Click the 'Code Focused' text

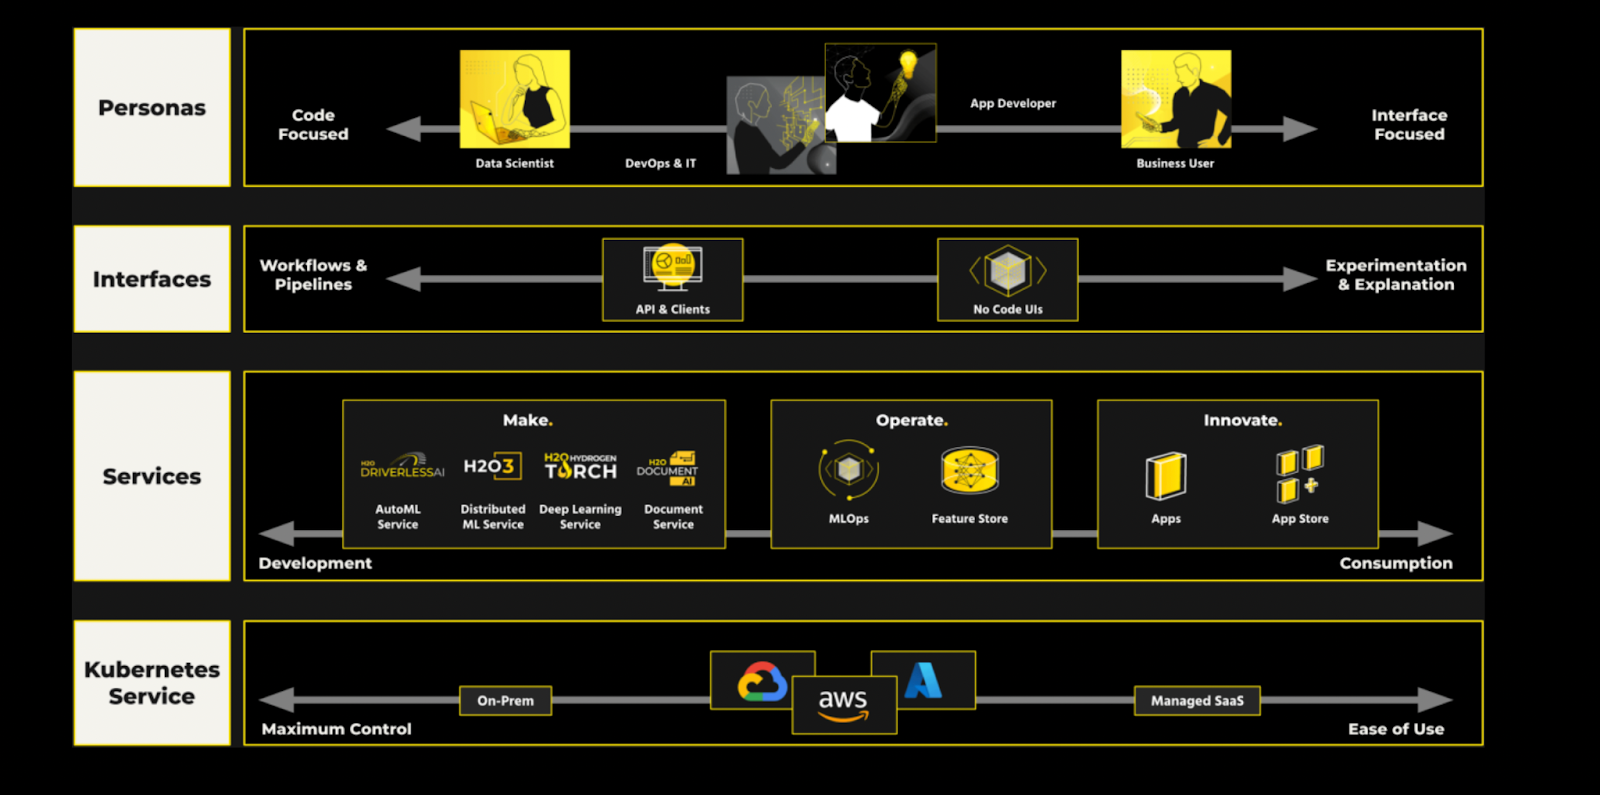click(x=313, y=125)
